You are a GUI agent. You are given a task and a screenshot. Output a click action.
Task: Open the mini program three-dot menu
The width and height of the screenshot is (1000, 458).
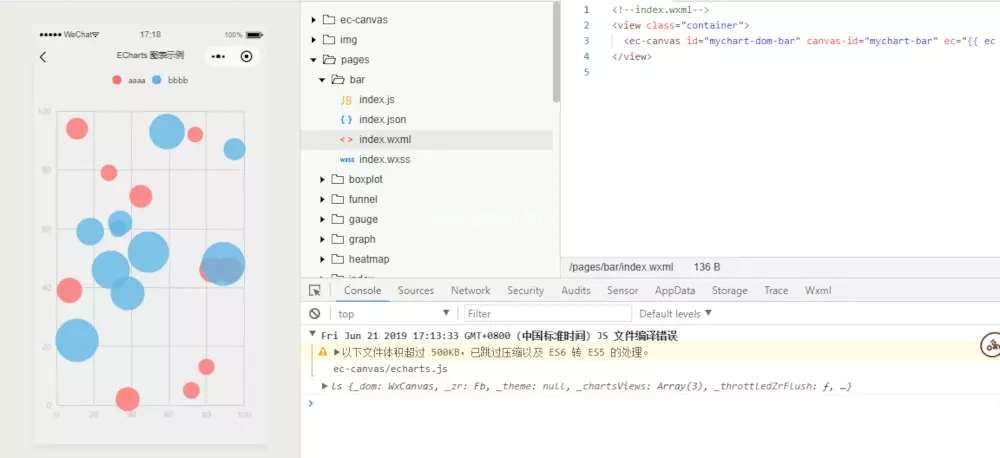point(219,57)
